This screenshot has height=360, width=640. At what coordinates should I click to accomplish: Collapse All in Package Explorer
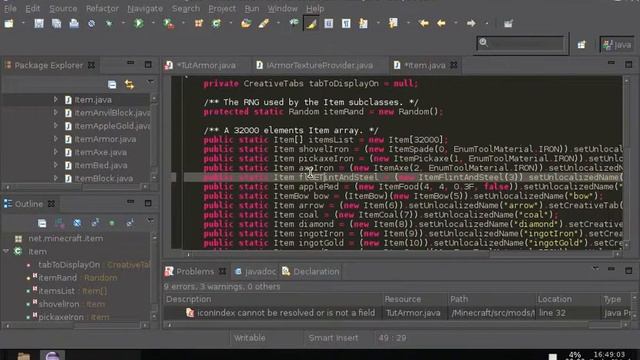[112, 84]
